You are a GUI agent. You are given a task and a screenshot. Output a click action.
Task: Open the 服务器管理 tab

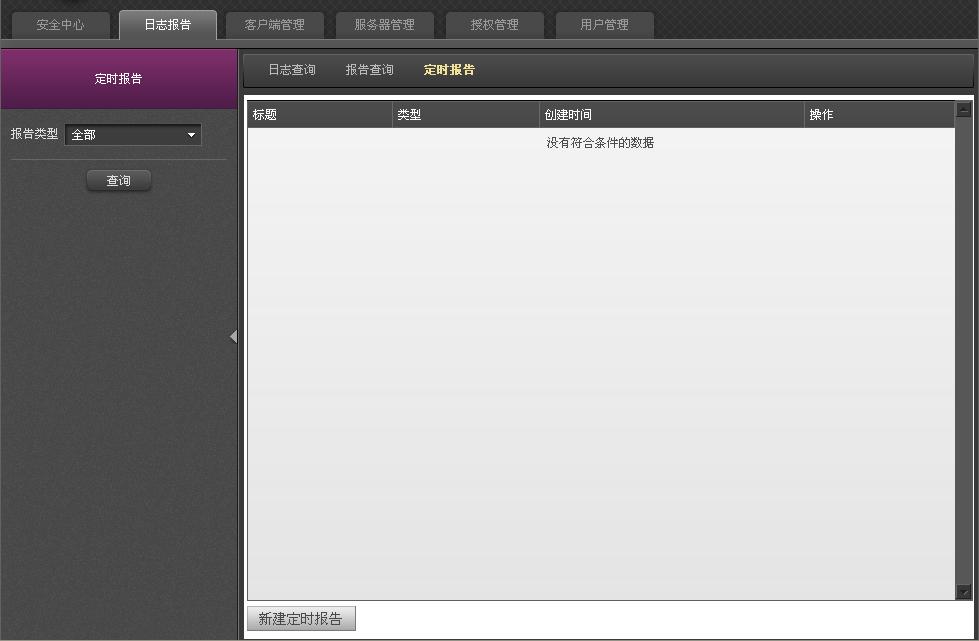(385, 25)
